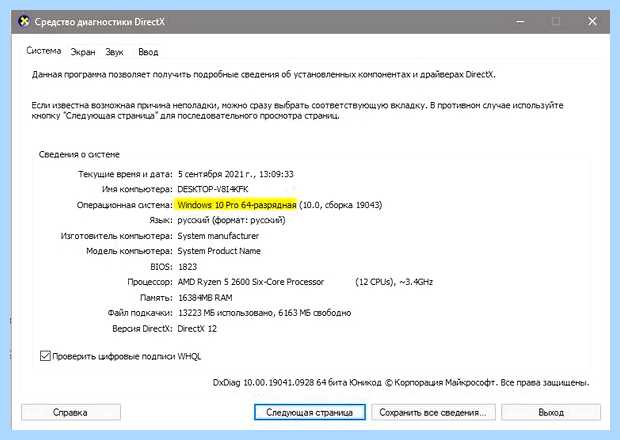The width and height of the screenshot is (620, 440).
Task: Click memory value 16384MB RAM
Action: [205, 298]
